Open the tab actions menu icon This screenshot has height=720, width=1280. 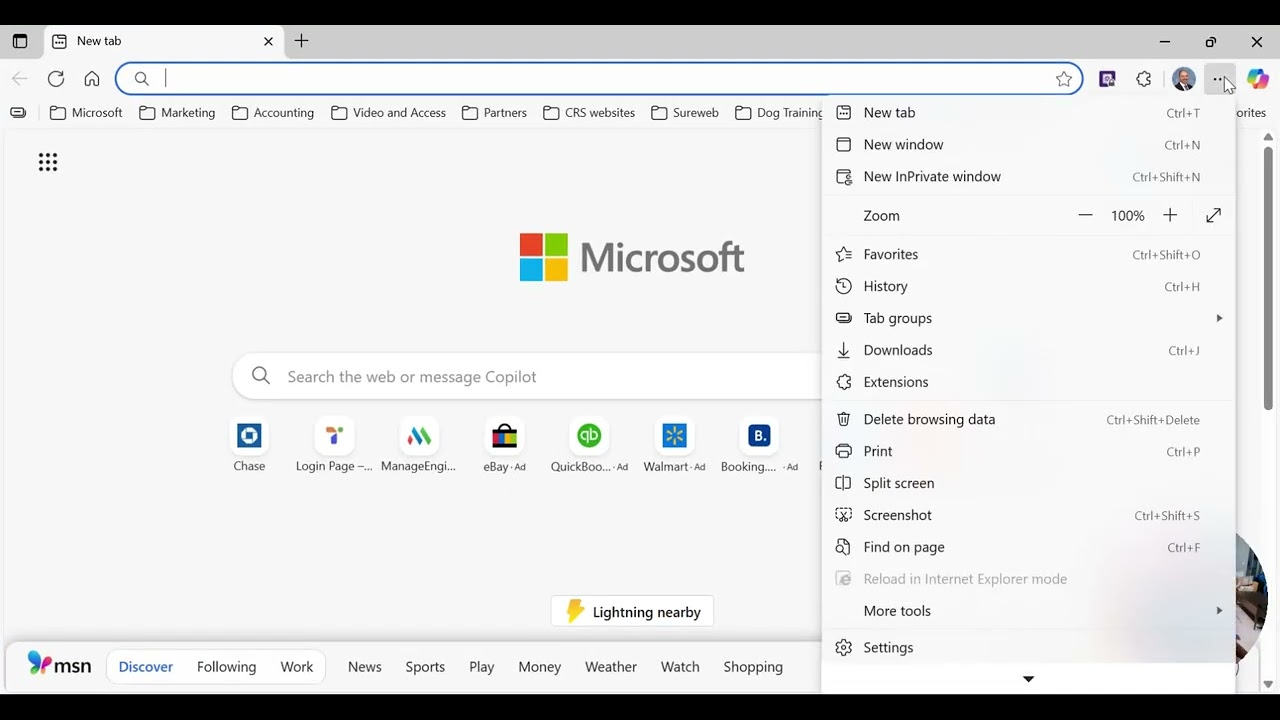coord(20,41)
